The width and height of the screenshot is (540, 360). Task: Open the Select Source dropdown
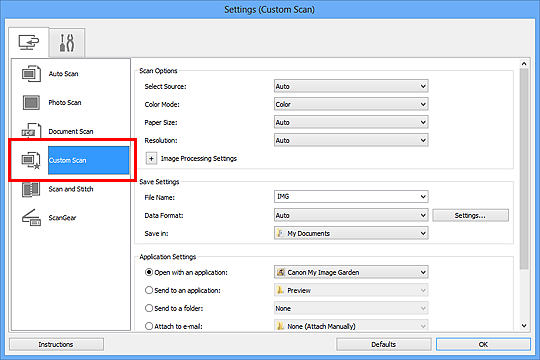[351, 86]
